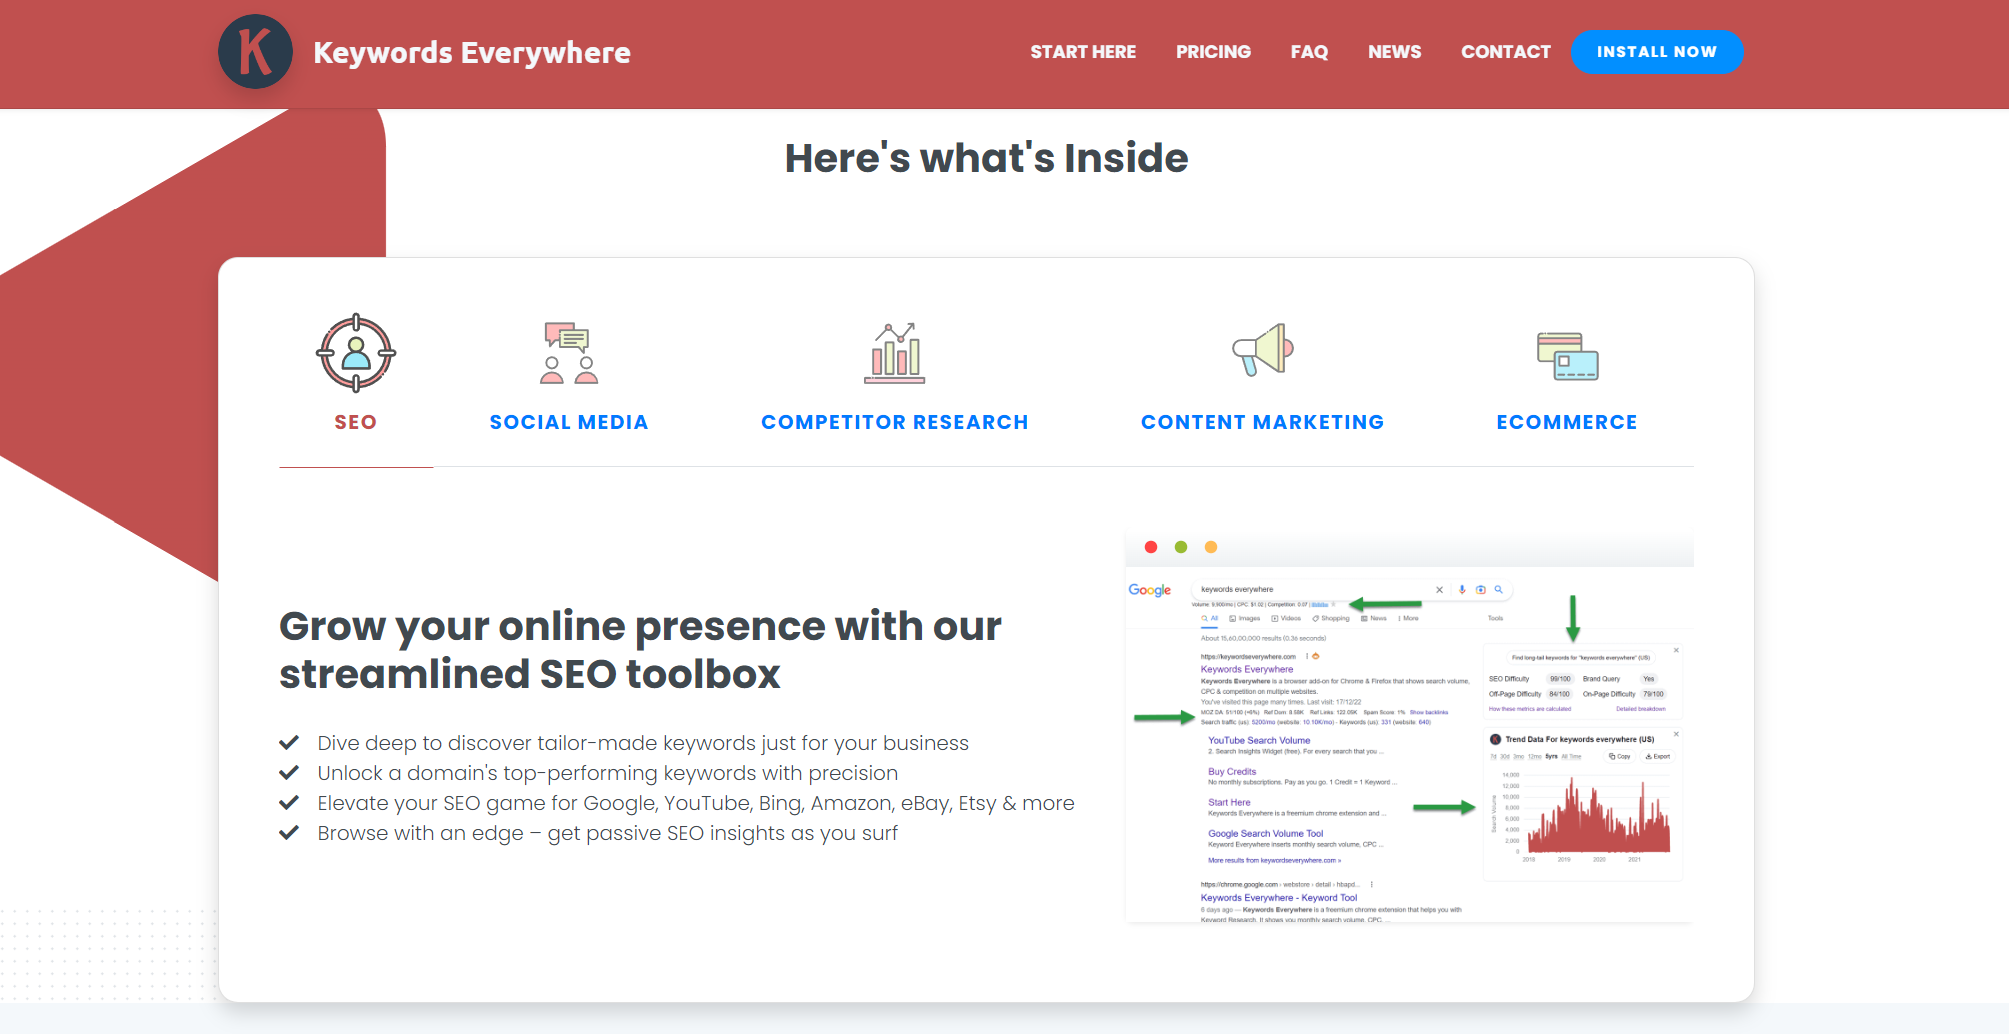
Task: Click the Install Now button
Action: (1657, 52)
